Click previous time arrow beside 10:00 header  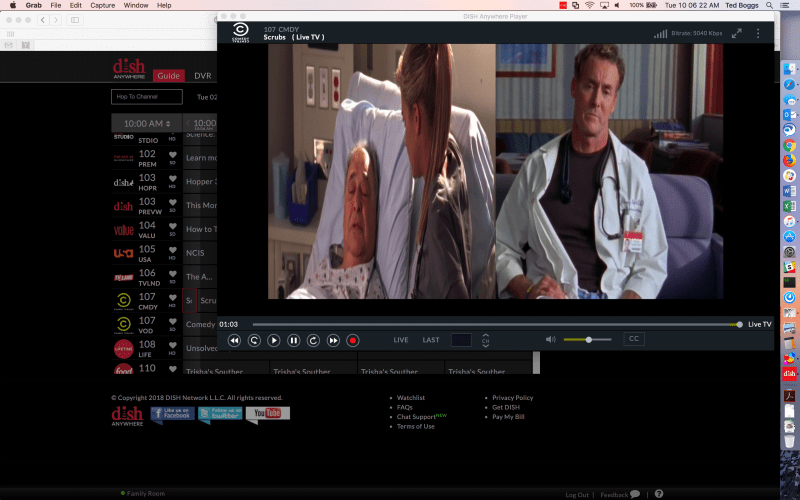tap(188, 123)
